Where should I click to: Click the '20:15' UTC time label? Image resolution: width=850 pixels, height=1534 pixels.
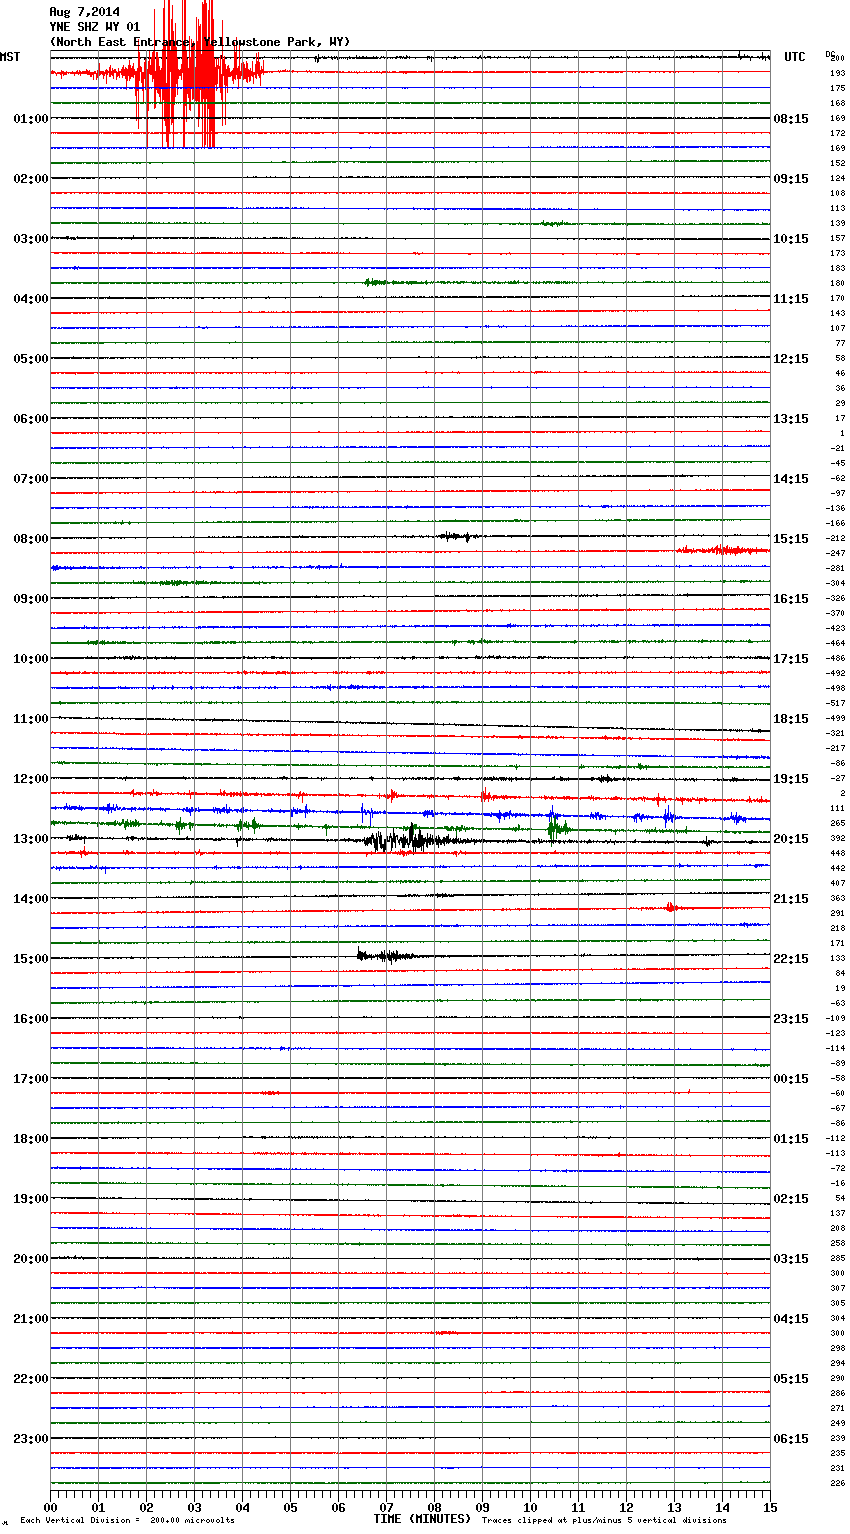pos(791,839)
